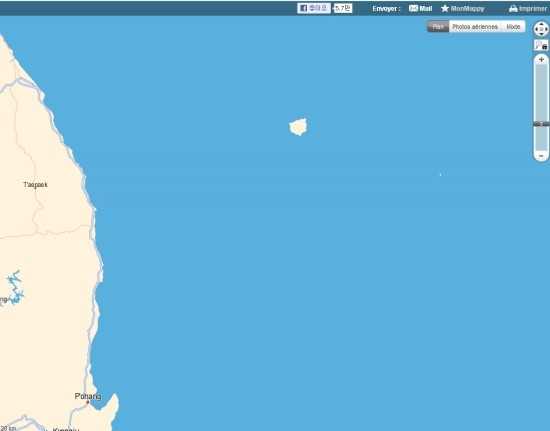Click the pan direction compass control
This screenshot has width=550, height=431.
click(541, 29)
